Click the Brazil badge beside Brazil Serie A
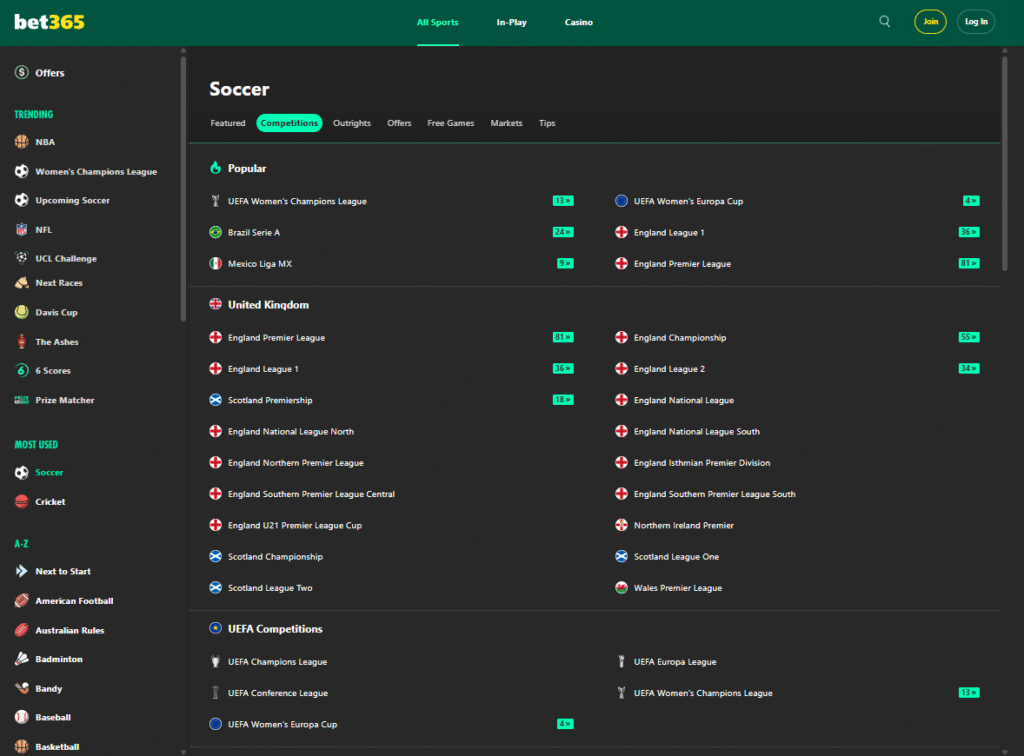Screen dimensions: 1024x756 pyautogui.click(x=215, y=232)
